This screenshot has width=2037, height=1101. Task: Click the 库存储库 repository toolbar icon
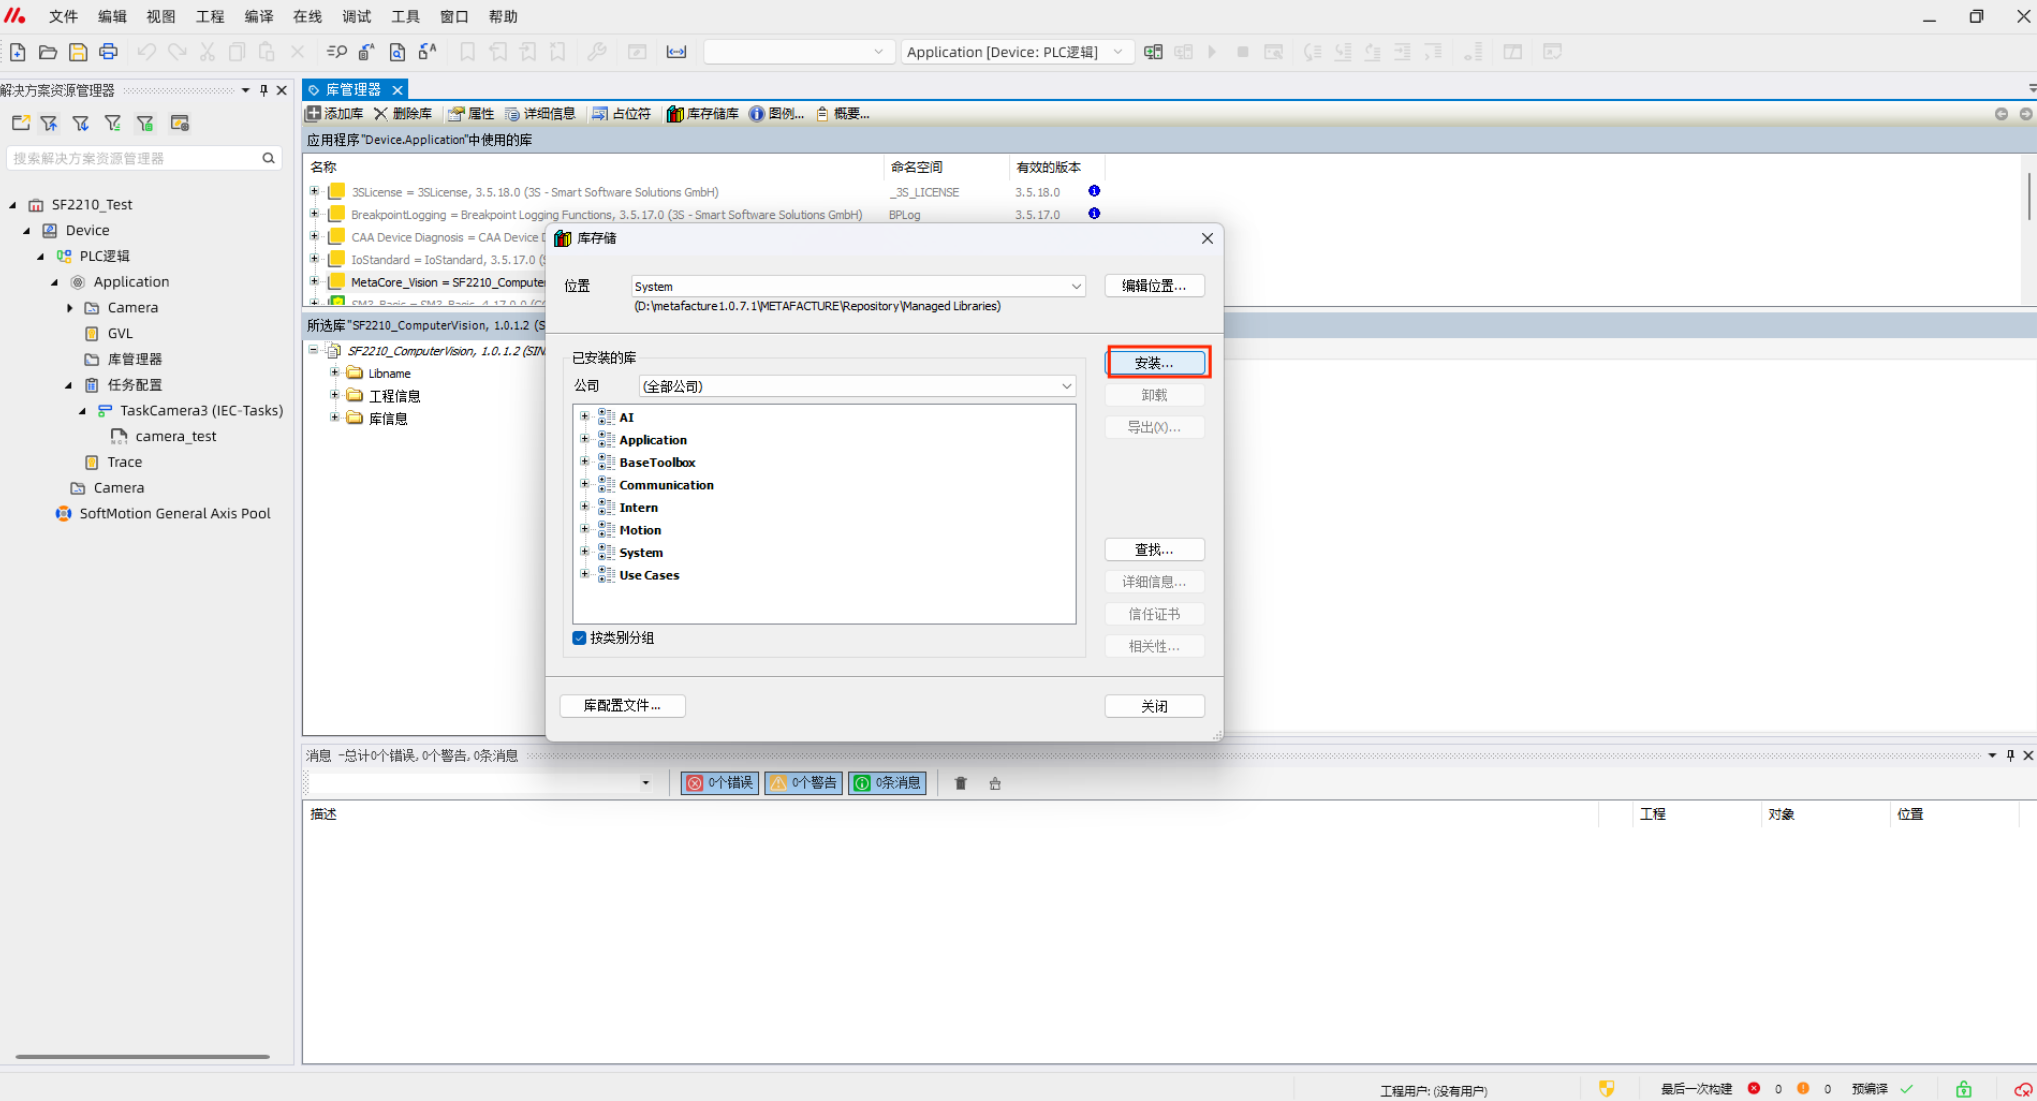675,114
